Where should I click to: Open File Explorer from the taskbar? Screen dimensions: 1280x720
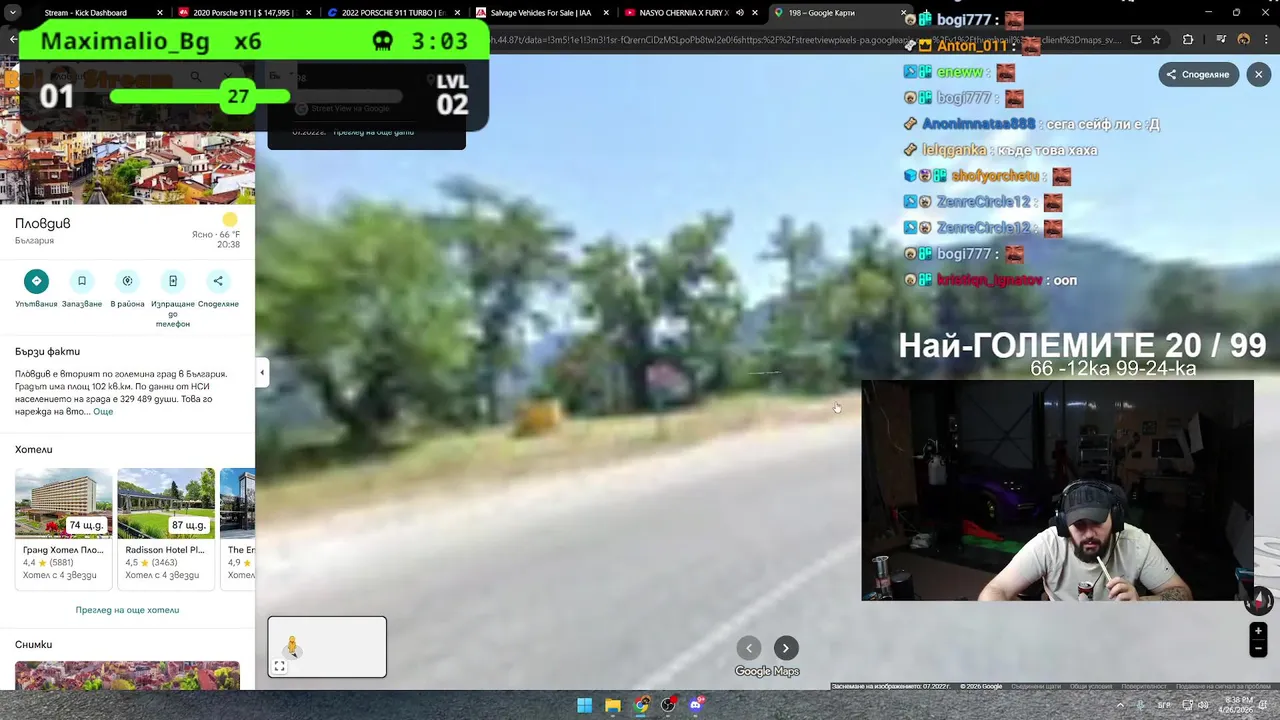pos(612,705)
